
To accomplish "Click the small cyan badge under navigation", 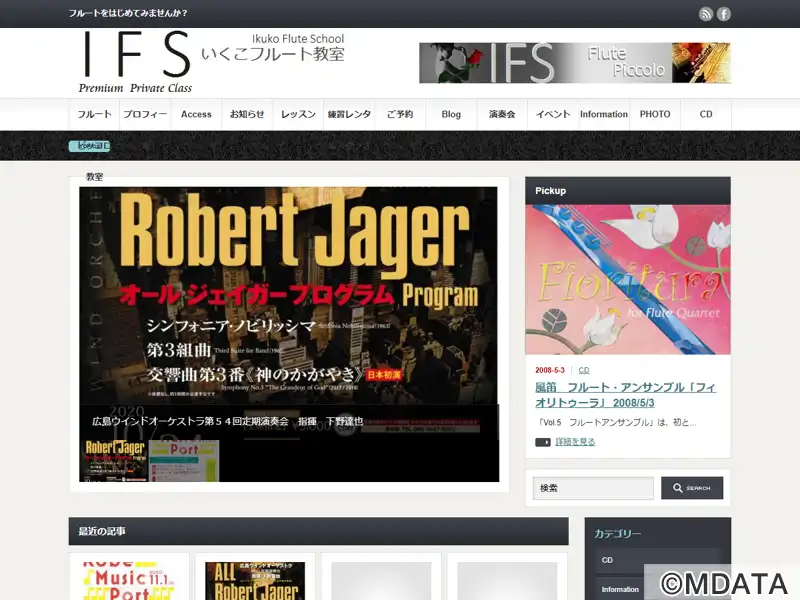I will point(89,146).
